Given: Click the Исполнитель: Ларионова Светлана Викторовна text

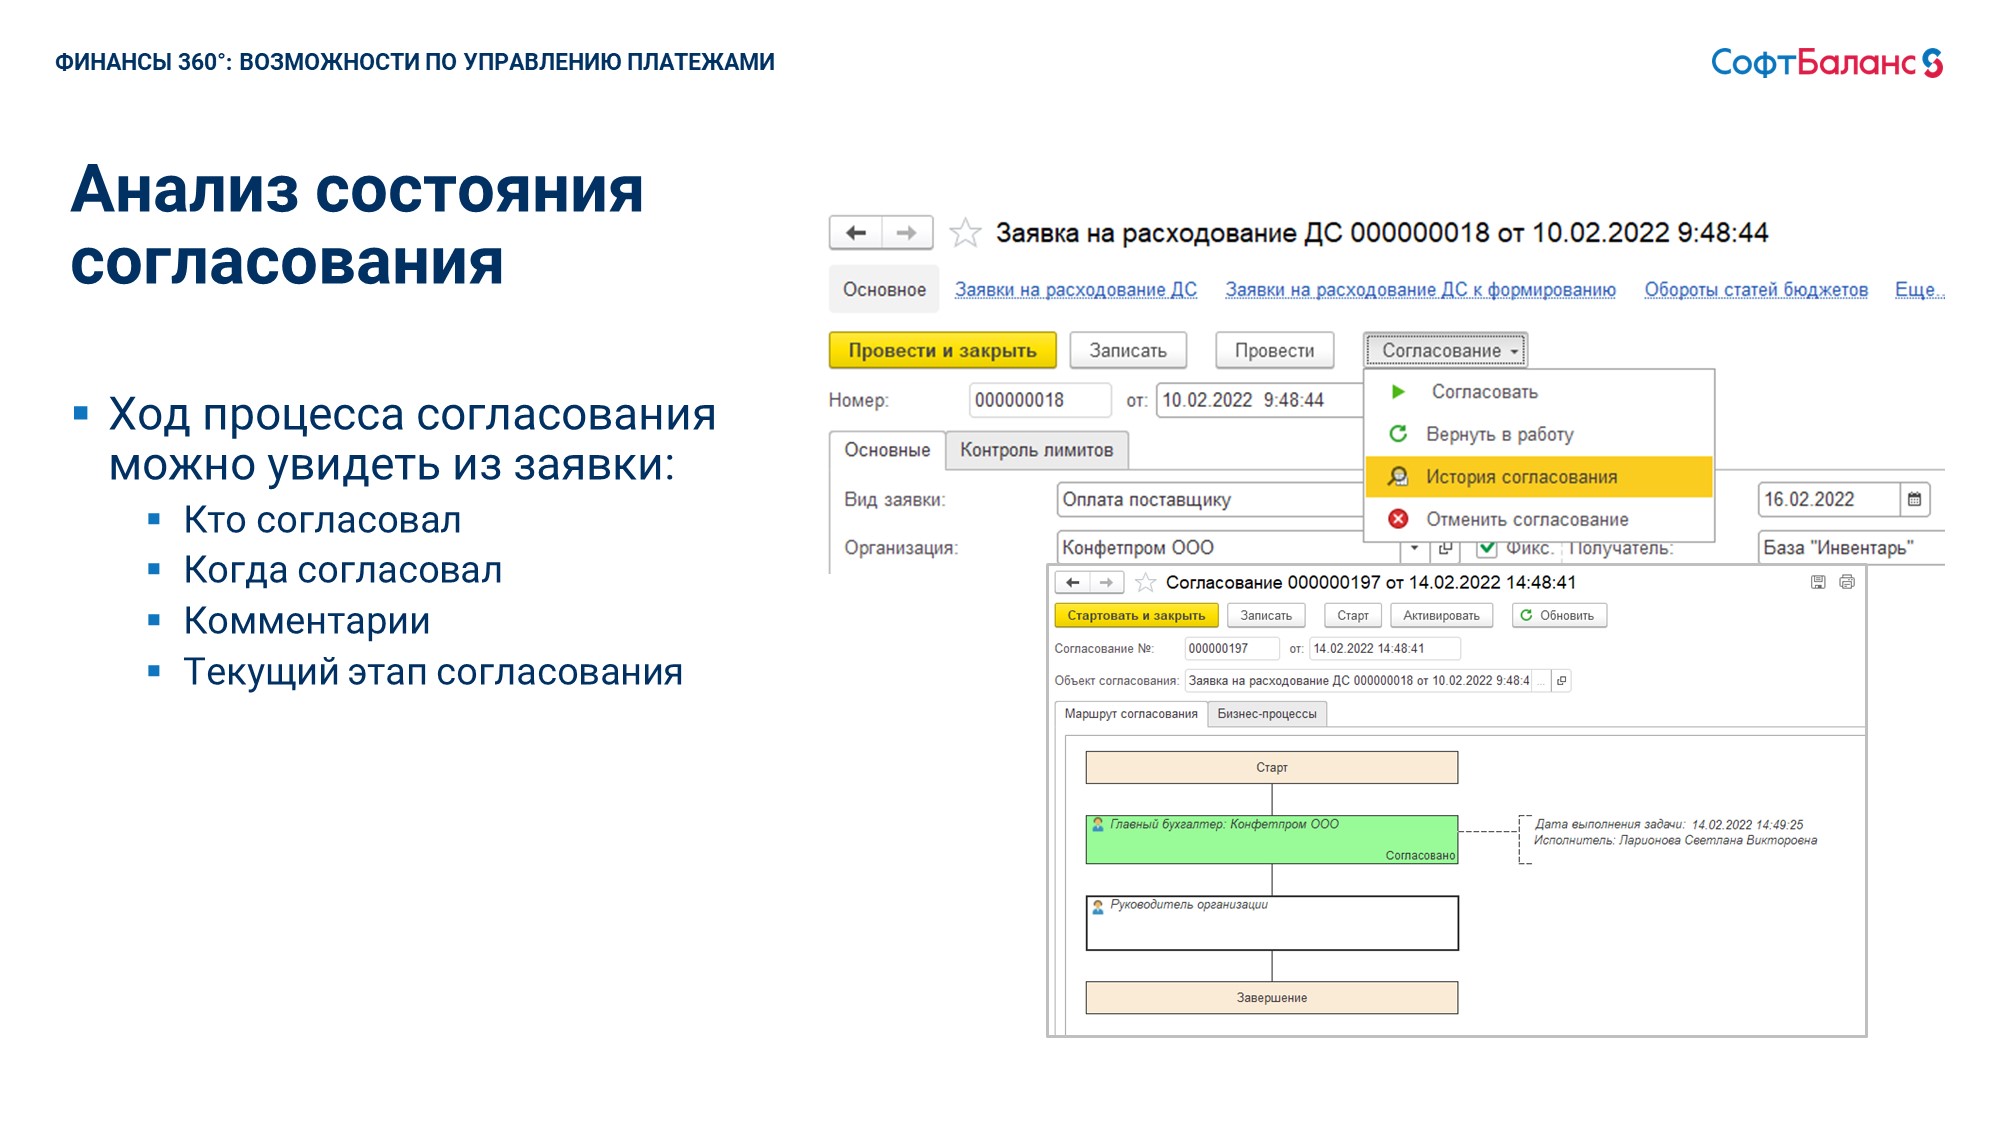Looking at the screenshot, I should pos(1676,841).
